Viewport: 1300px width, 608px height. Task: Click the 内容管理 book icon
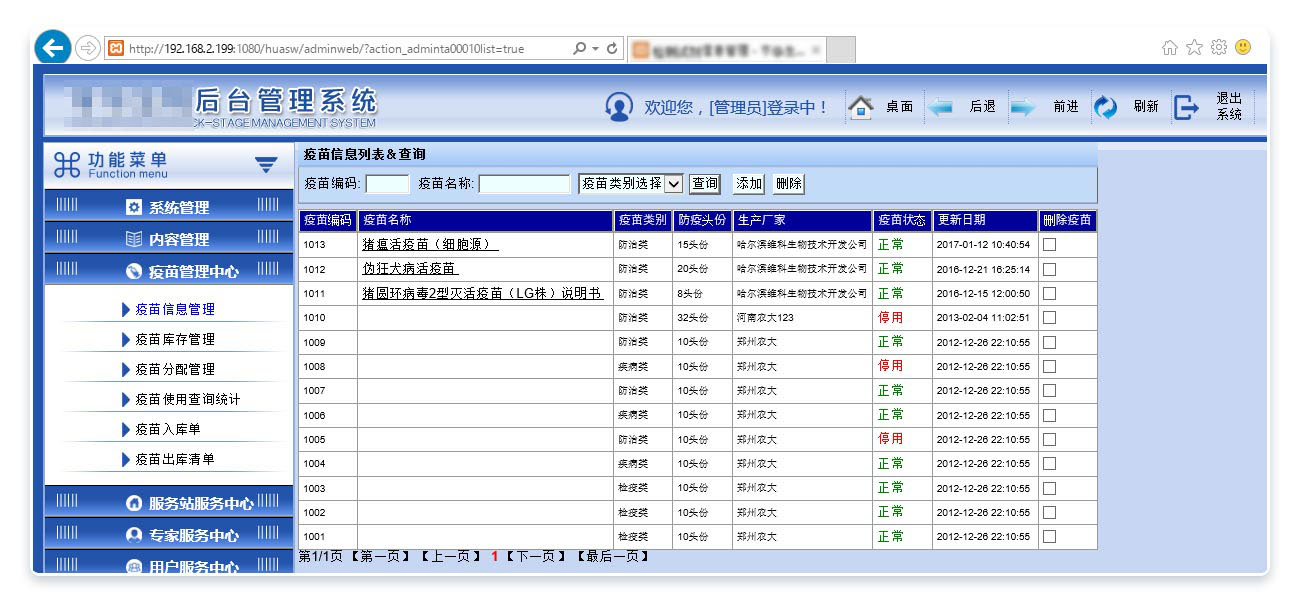(x=134, y=240)
